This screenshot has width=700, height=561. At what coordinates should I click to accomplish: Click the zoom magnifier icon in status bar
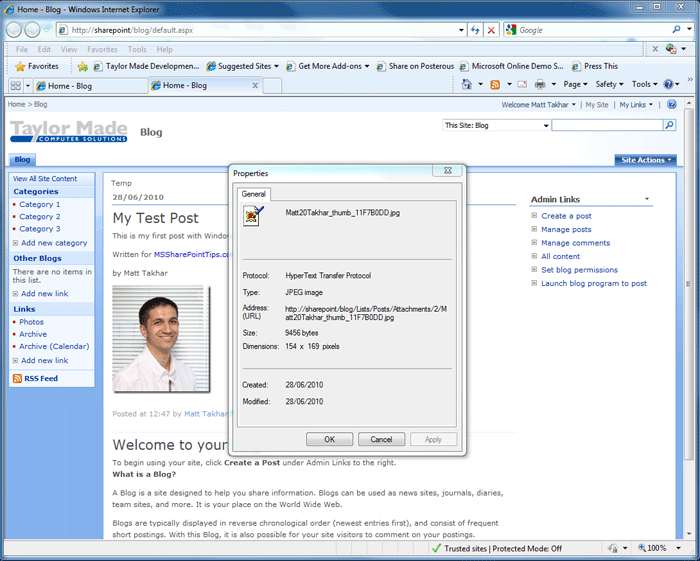(642, 548)
